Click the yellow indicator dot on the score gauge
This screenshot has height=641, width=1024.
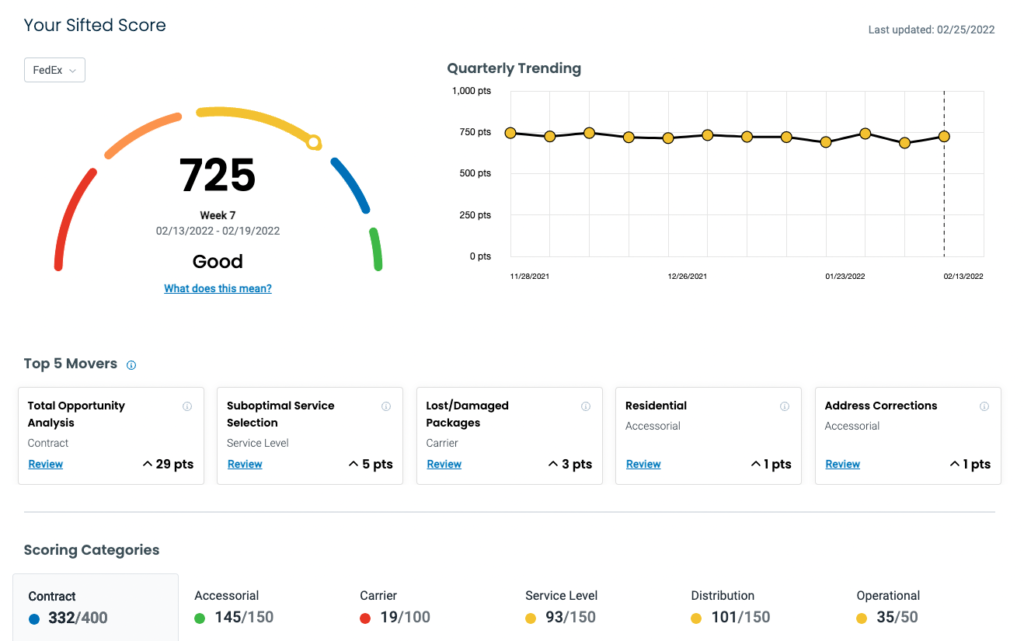pyautogui.click(x=314, y=143)
